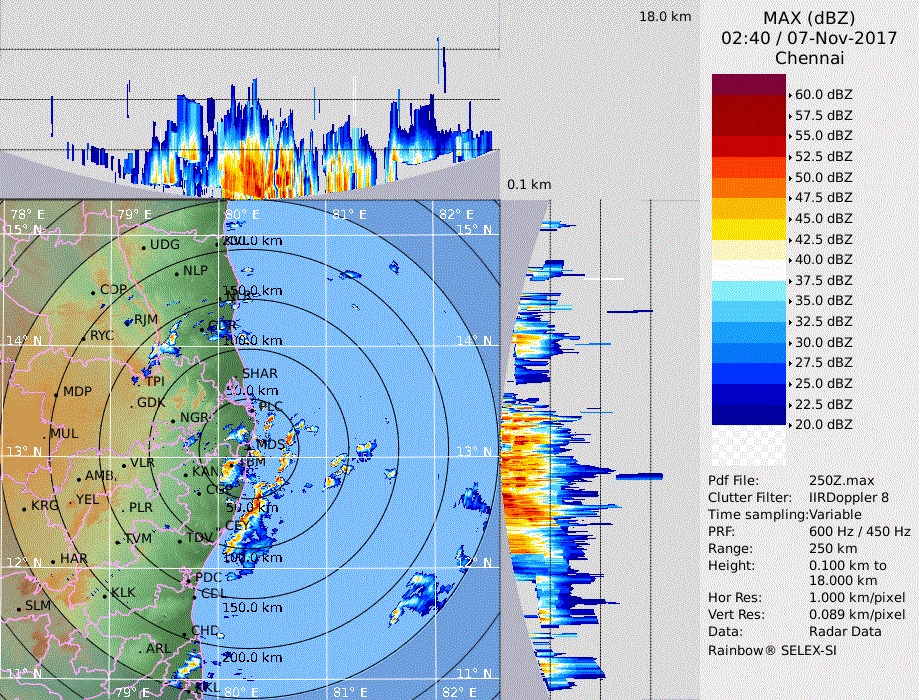Click the 45.0 dBZ legend label

[x=823, y=218]
